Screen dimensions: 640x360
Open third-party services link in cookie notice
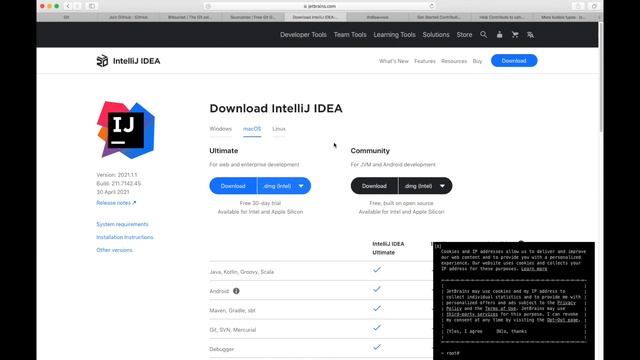pos(472,314)
